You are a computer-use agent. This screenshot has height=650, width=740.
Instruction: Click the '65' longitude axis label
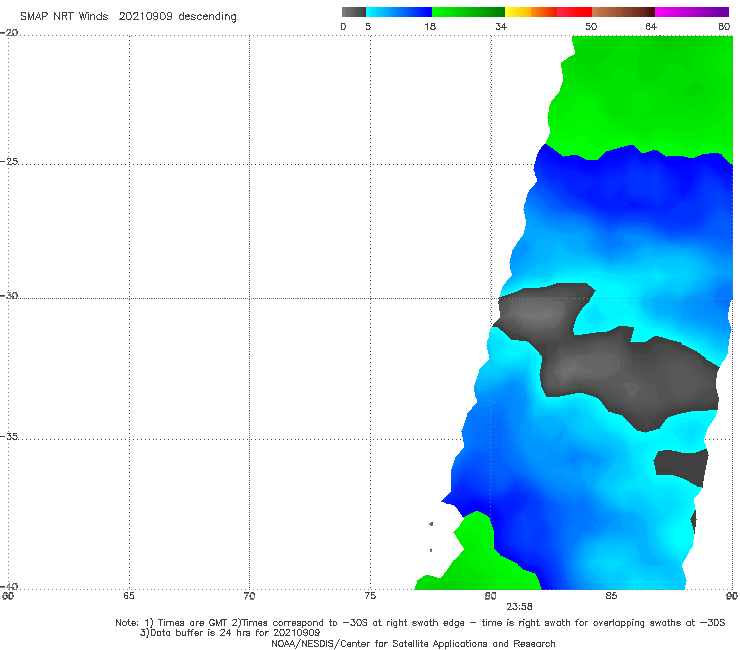pos(129,596)
